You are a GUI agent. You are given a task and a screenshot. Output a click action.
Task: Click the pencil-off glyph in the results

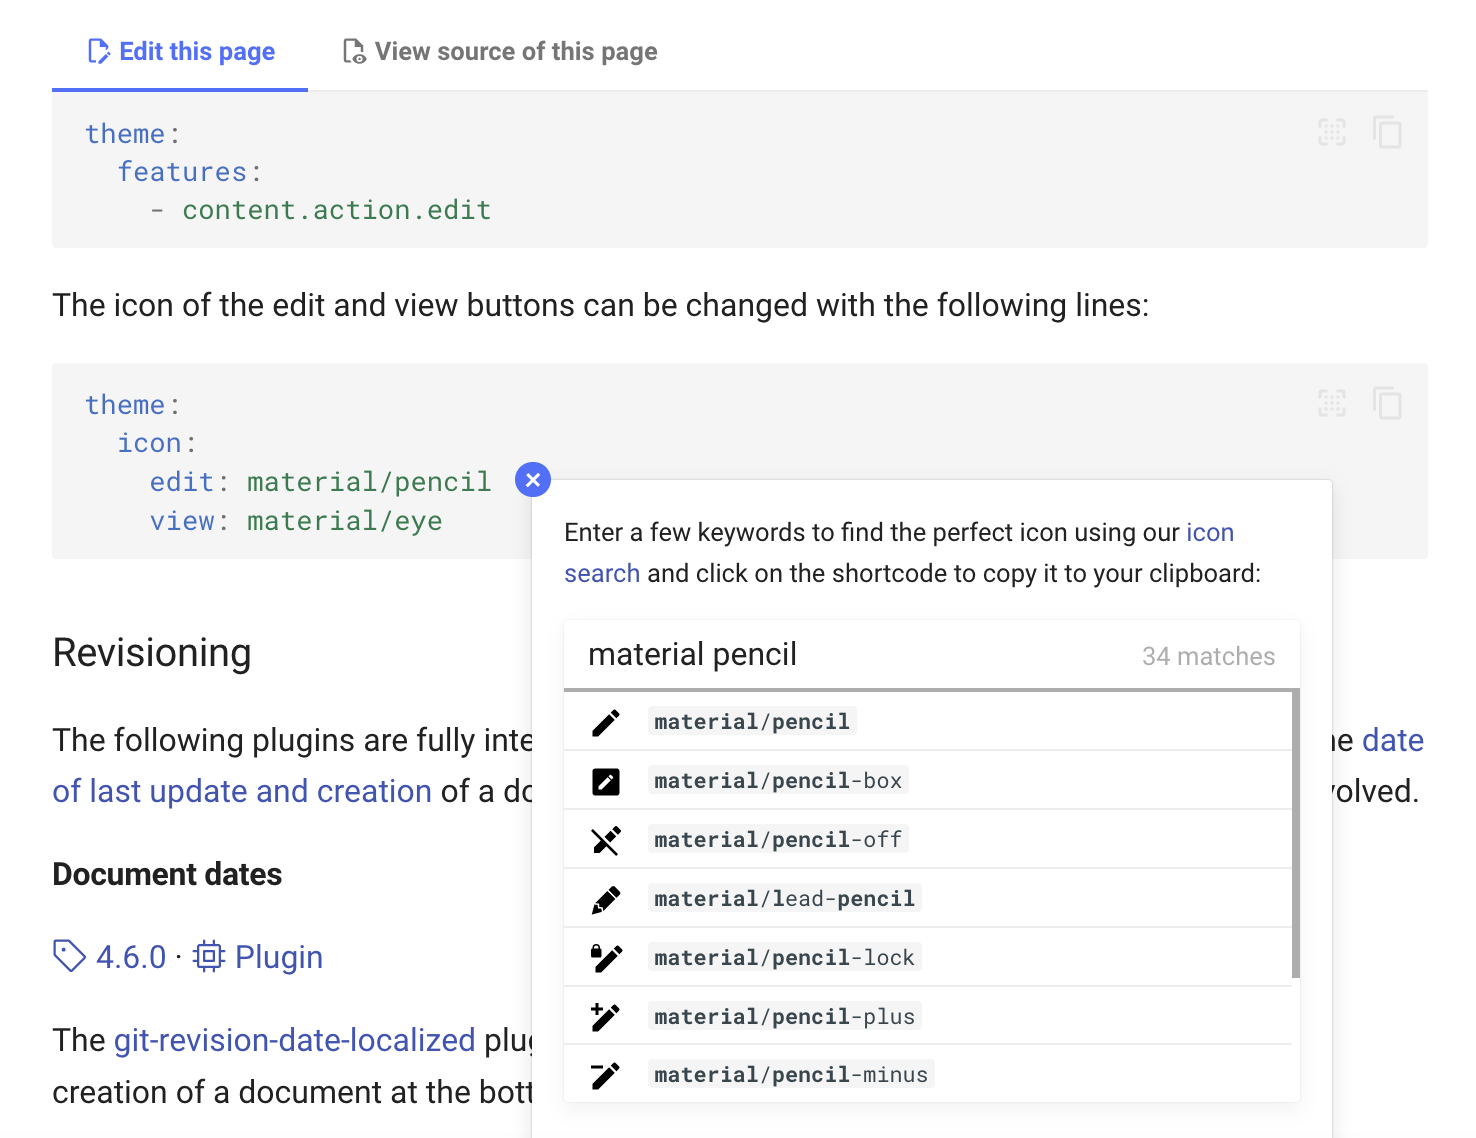tap(605, 840)
